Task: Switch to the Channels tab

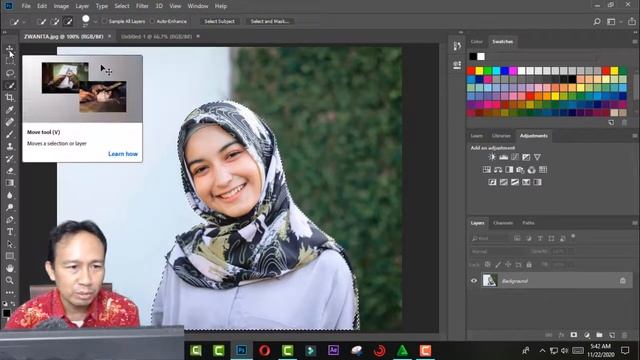Action: (x=503, y=223)
